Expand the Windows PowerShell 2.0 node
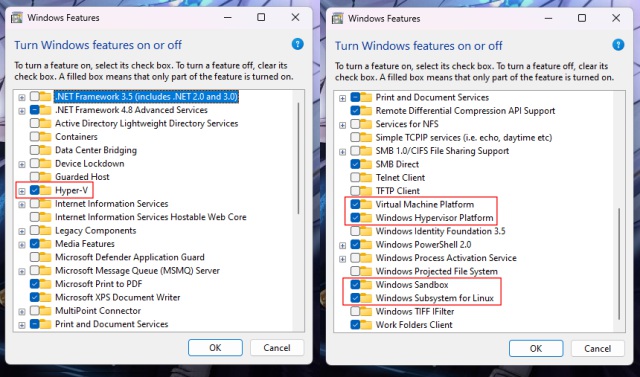640x377 pixels. (x=342, y=246)
